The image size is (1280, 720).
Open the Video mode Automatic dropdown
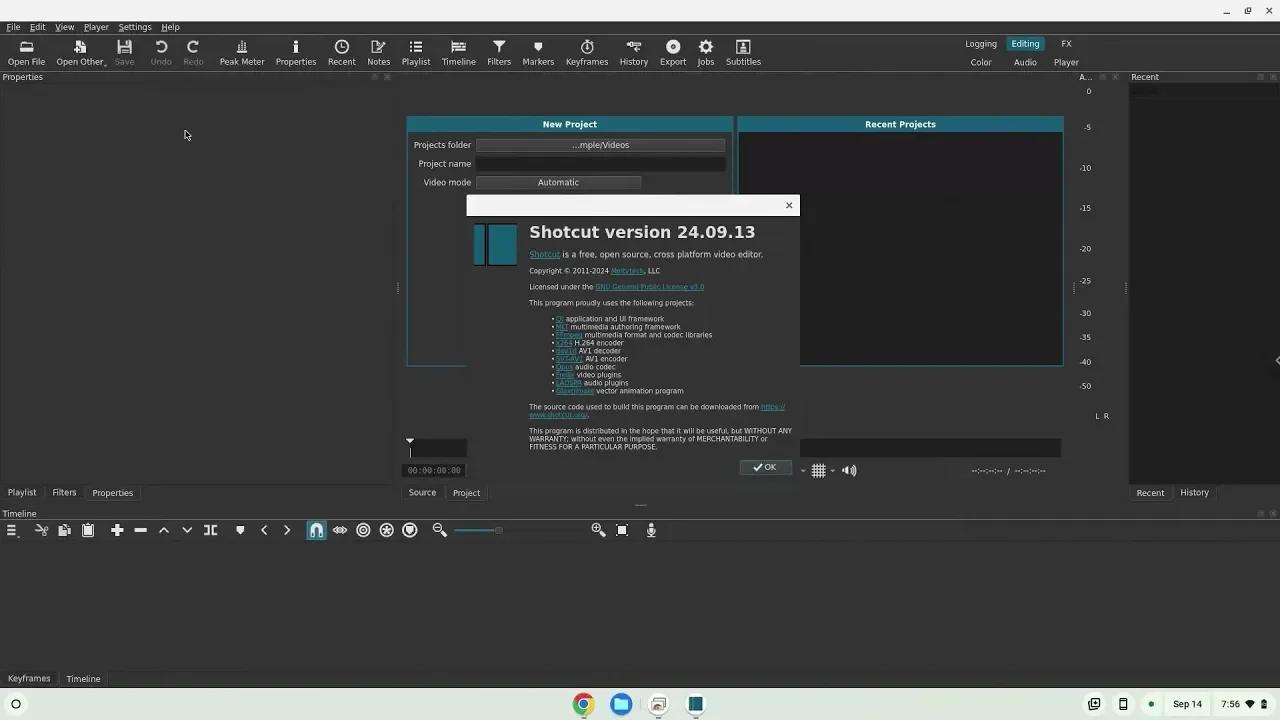(x=558, y=182)
